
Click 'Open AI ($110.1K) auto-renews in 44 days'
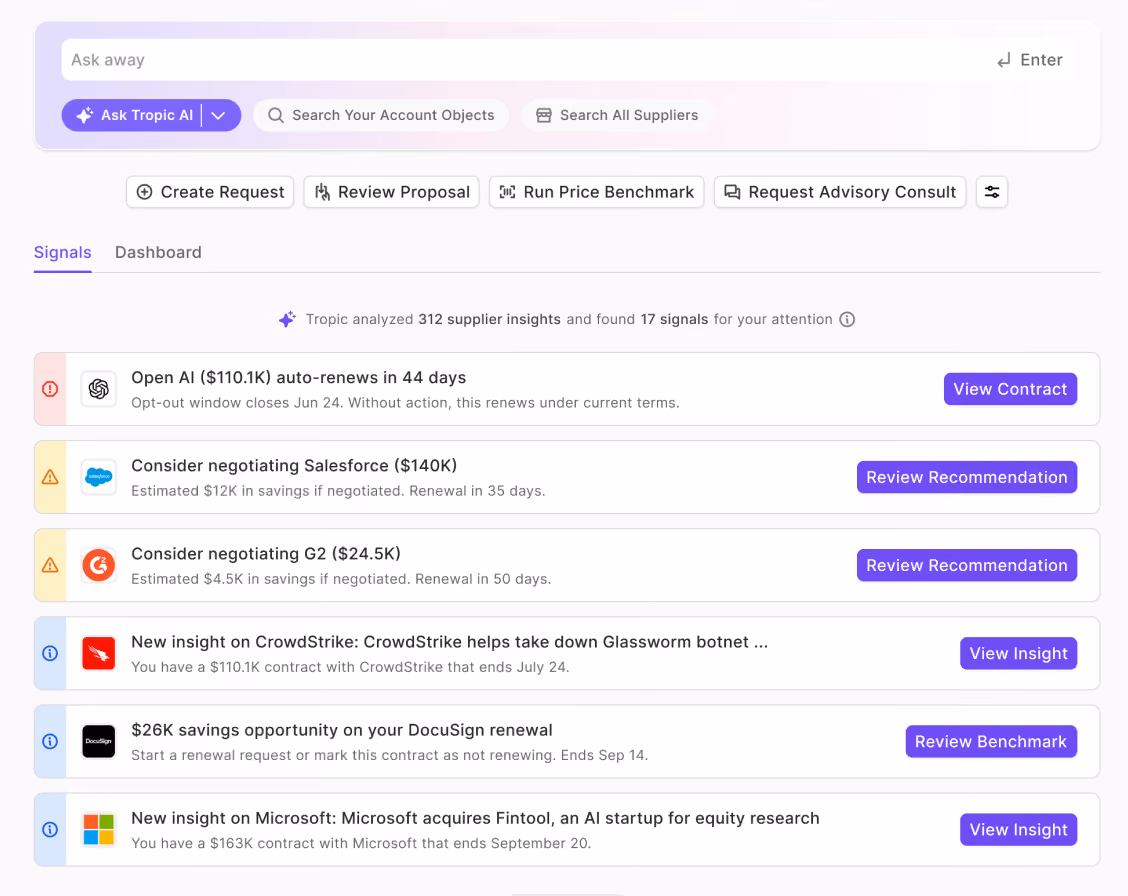pyautogui.click(x=299, y=378)
